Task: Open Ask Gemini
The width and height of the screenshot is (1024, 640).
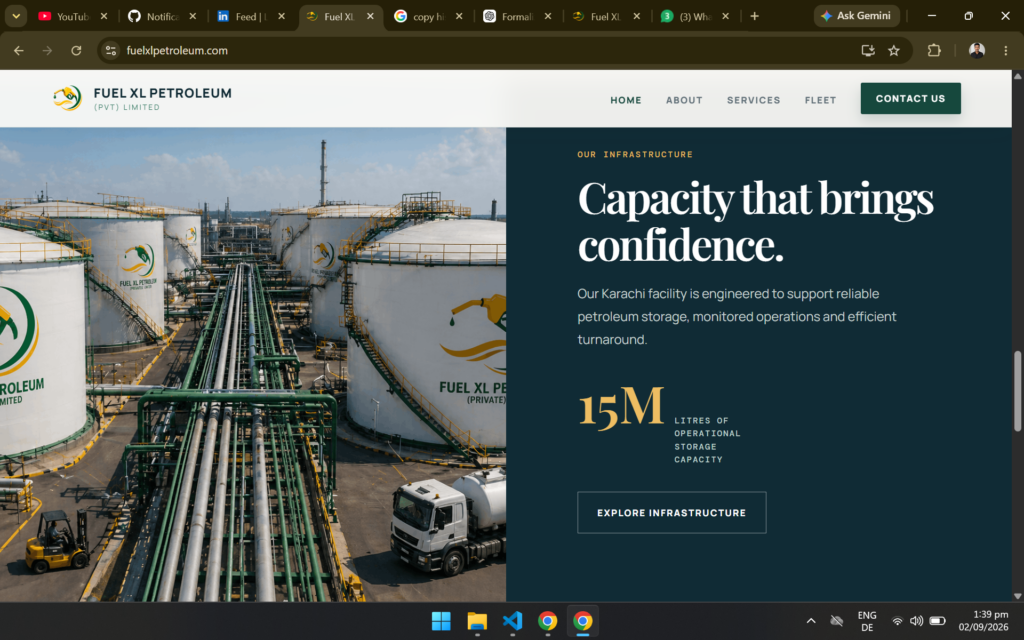Action: [856, 16]
